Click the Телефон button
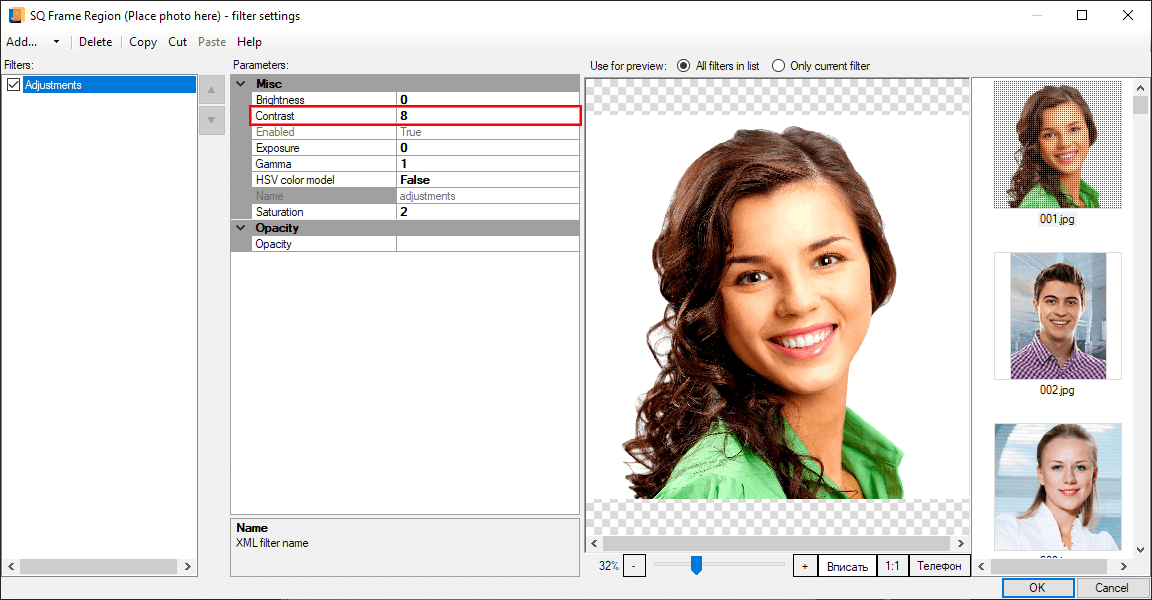 [x=939, y=566]
